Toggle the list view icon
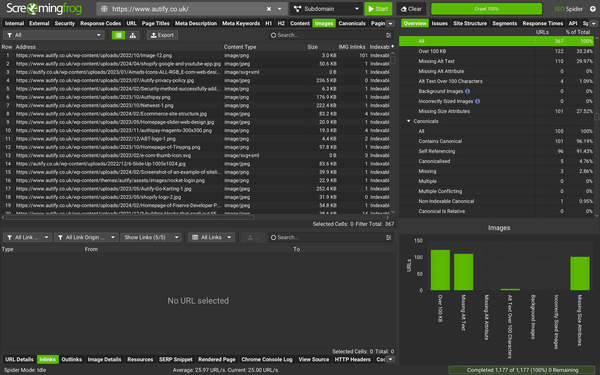The image size is (600, 375). pyautogui.click(x=118, y=35)
